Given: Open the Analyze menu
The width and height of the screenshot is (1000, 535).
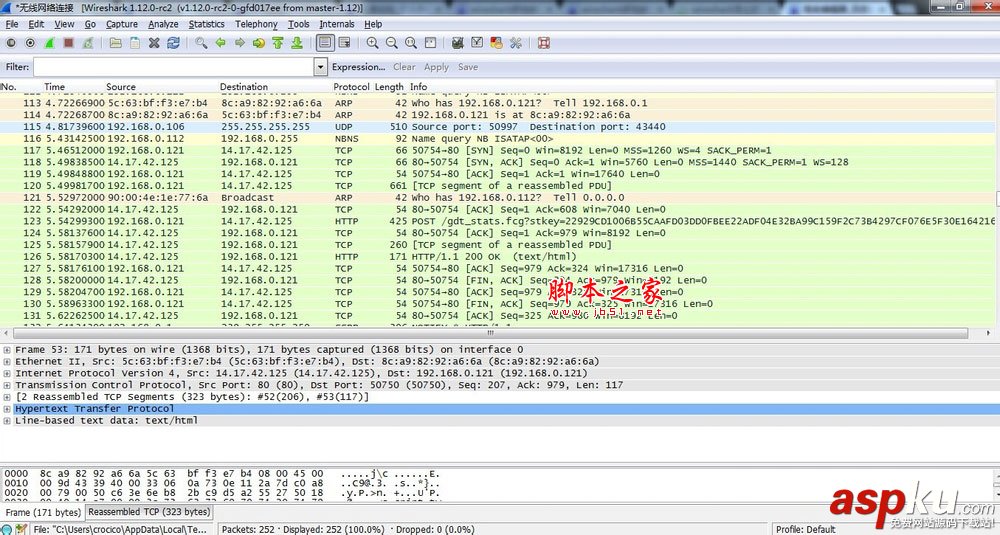Looking at the screenshot, I should coord(163,24).
